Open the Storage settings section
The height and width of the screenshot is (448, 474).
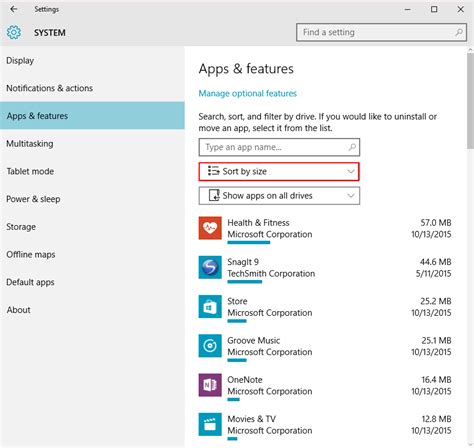pos(21,227)
